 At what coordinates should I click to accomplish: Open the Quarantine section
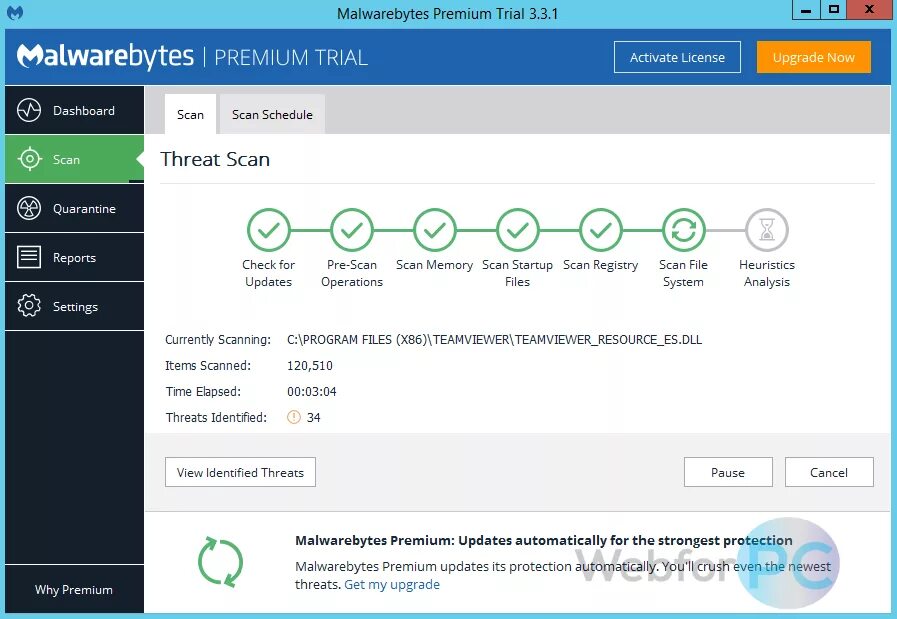(74, 208)
